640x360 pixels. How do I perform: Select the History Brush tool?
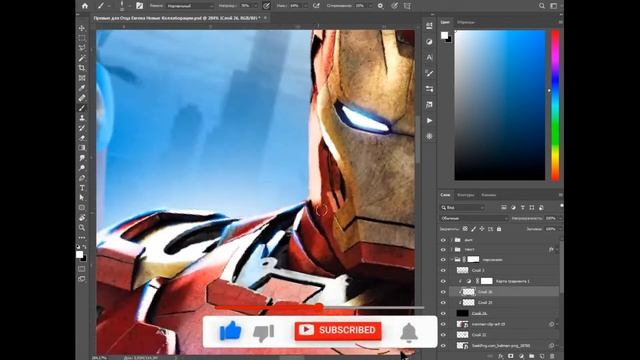(82, 128)
